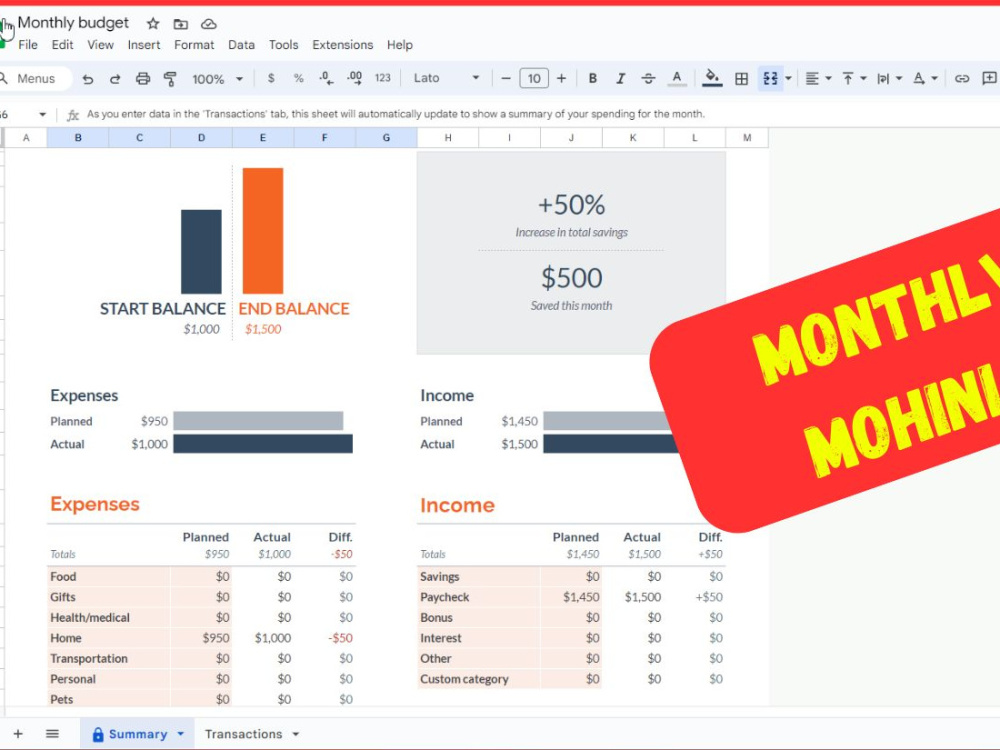Toggle bold formatting

[x=592, y=78]
